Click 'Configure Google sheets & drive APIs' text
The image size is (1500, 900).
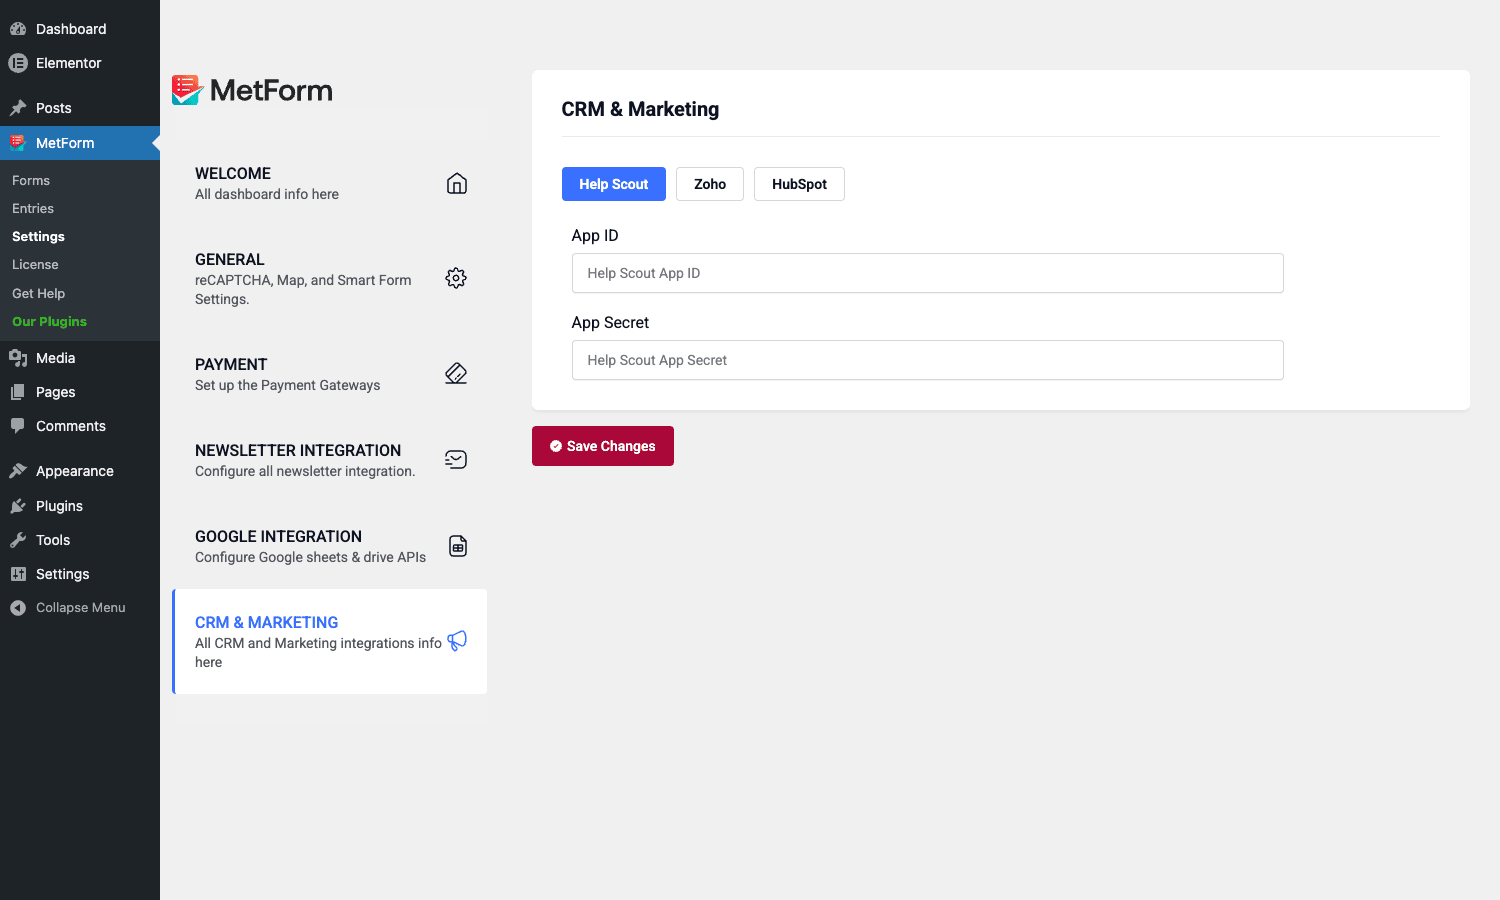310,557
